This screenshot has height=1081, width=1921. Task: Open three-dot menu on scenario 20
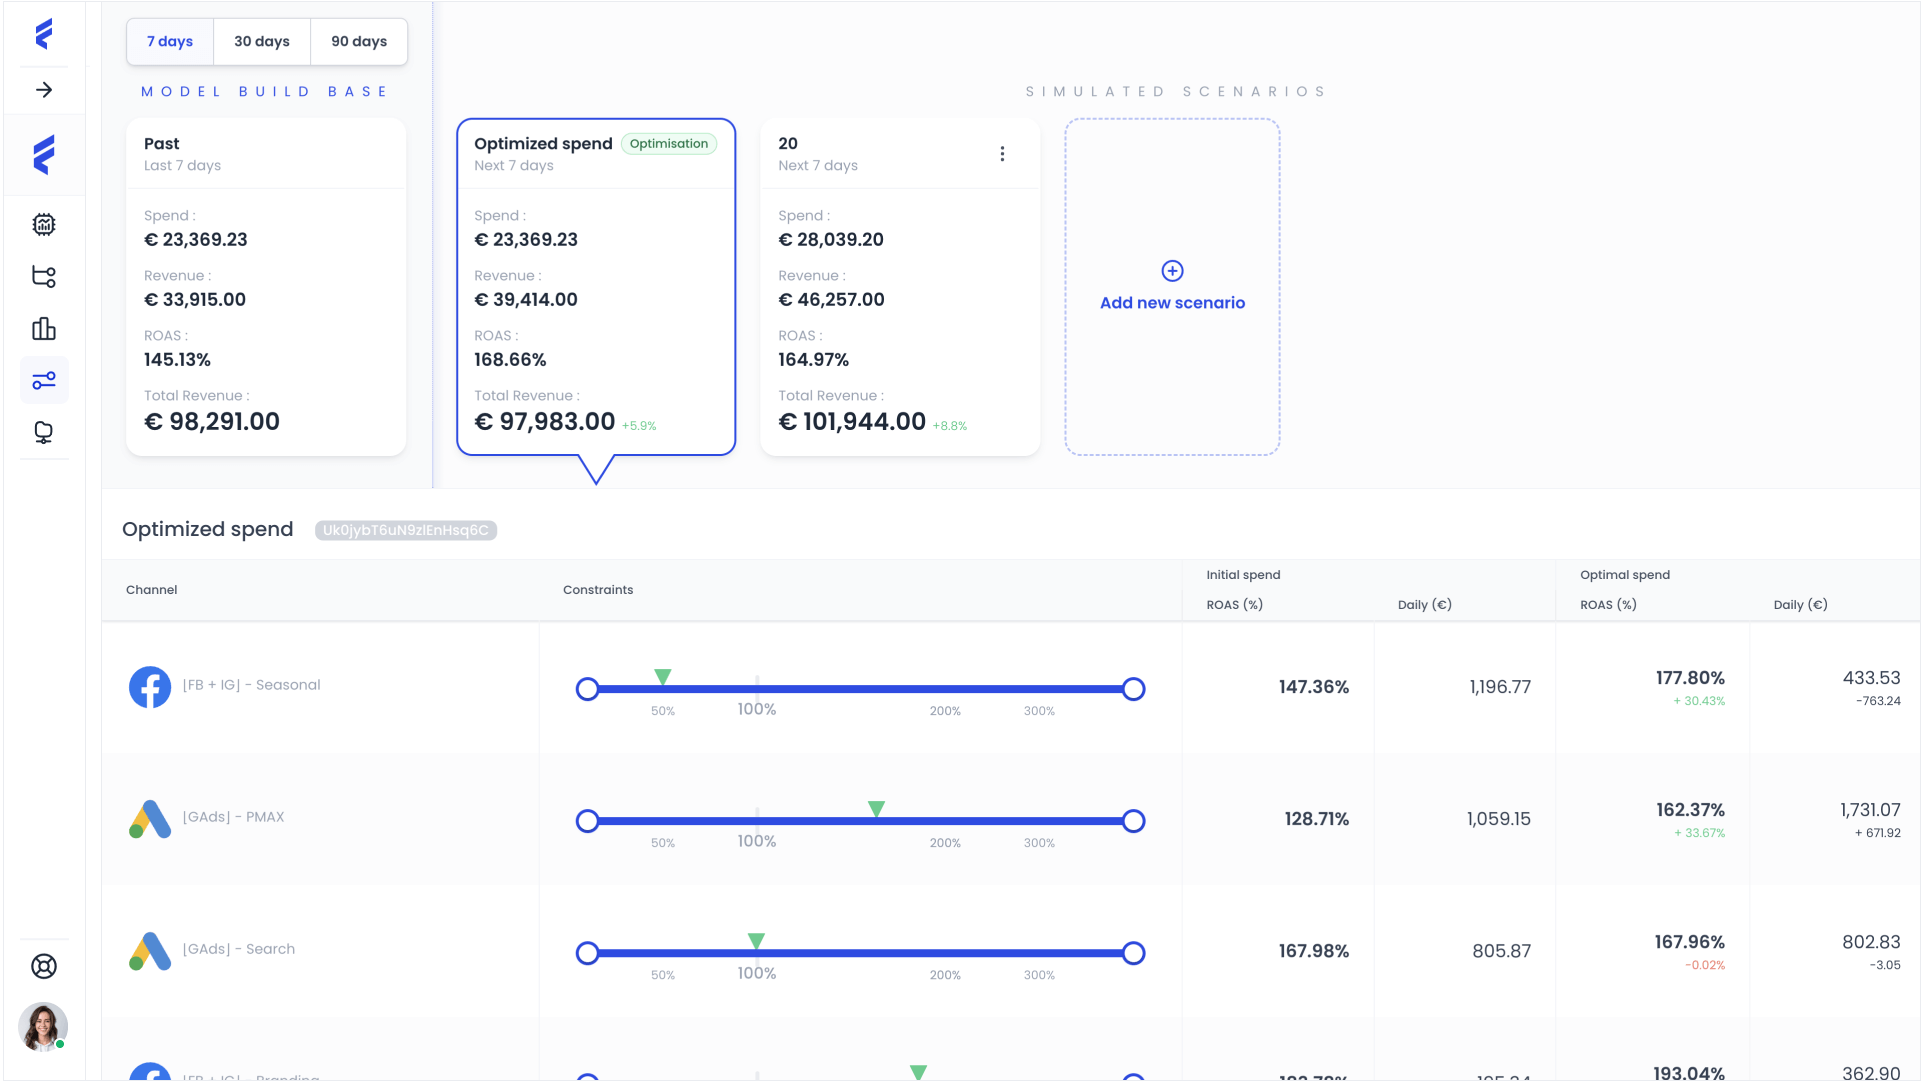coord(1002,154)
